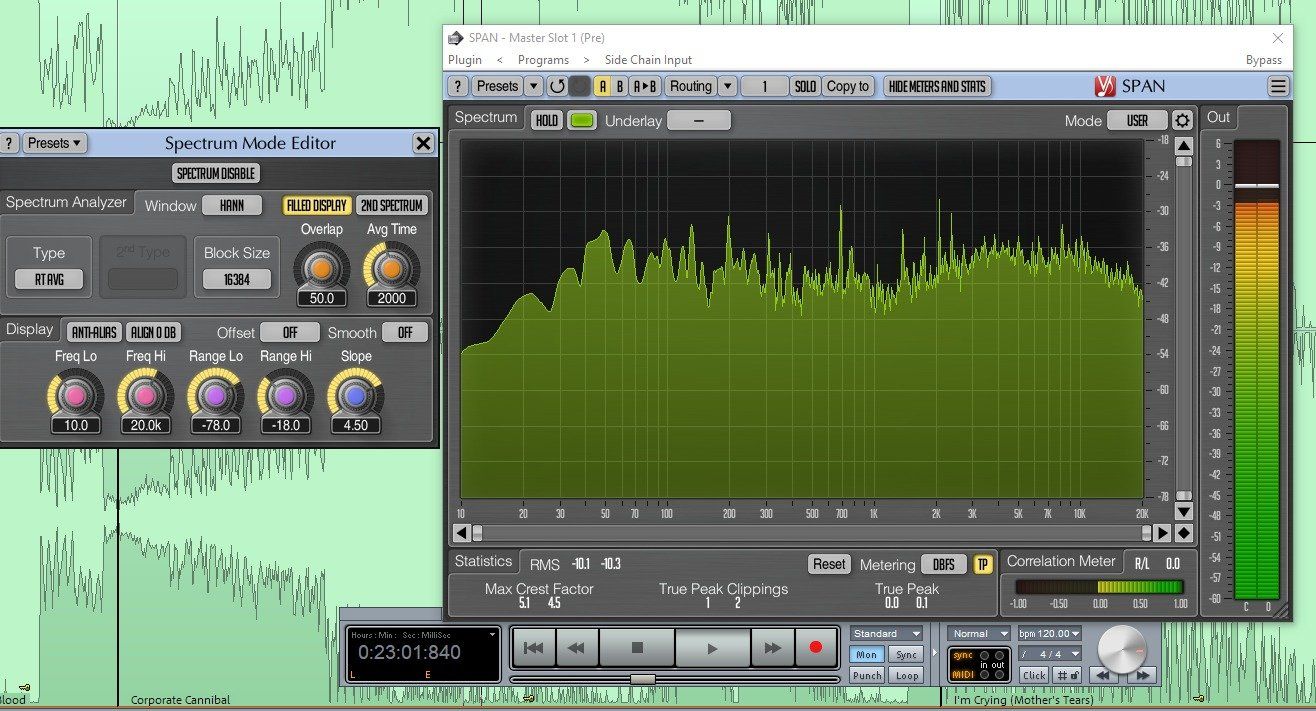Viewport: 1316px width, 711px height.
Task: Click the silver jog wheel knob
Action: tap(1122, 649)
